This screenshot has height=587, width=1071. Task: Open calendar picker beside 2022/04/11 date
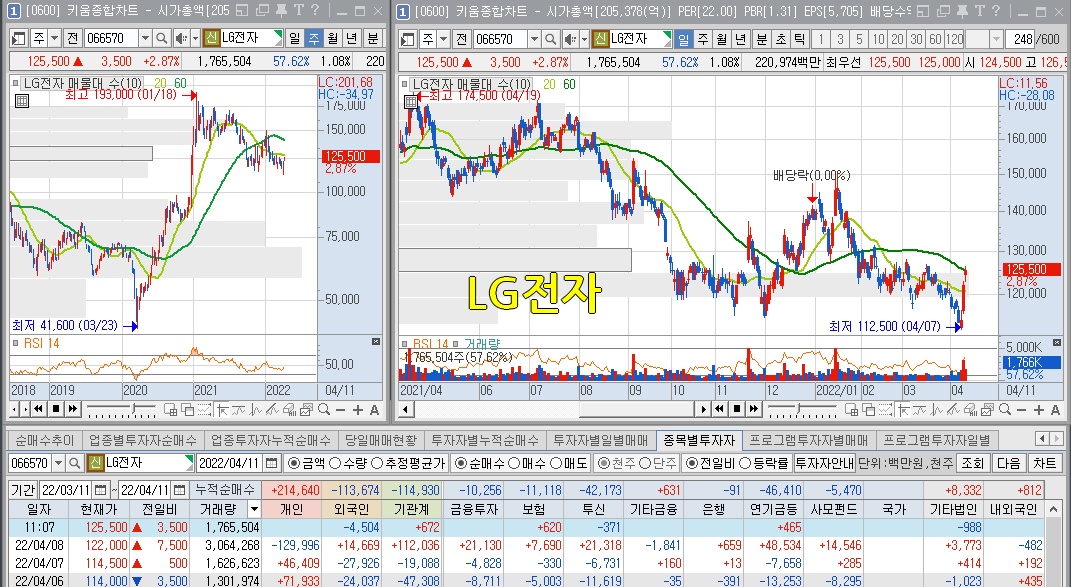click(x=271, y=463)
